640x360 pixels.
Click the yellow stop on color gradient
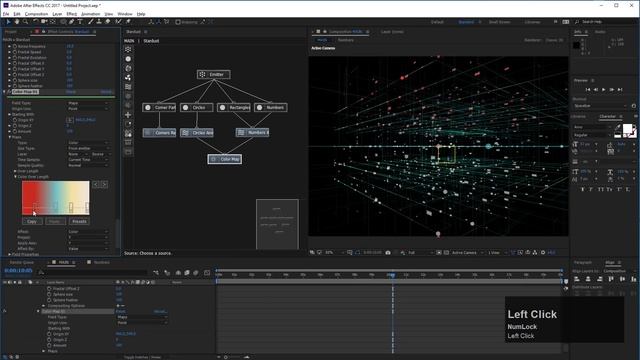pyautogui.click(x=71, y=207)
